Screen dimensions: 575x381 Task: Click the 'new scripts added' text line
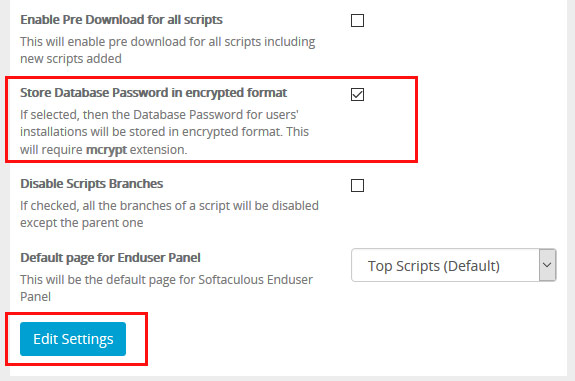tap(71, 59)
